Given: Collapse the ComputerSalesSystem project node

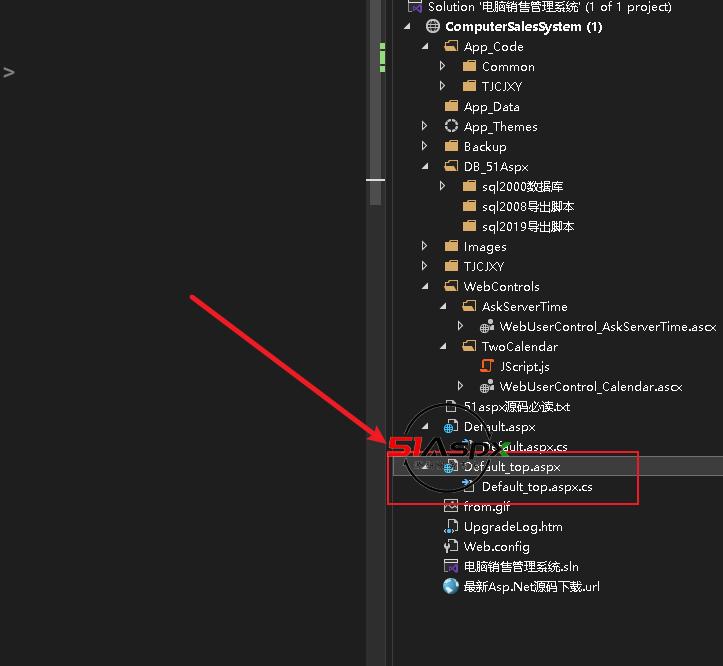Looking at the screenshot, I should pos(407,27).
